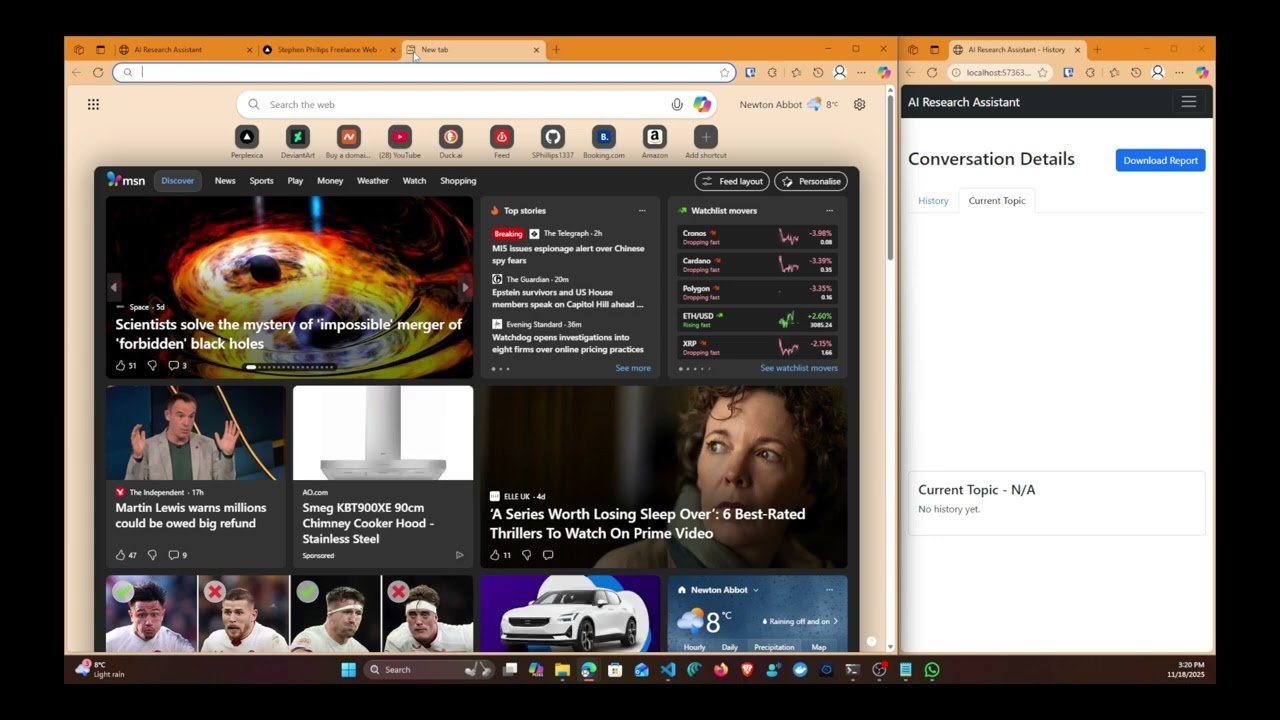Viewport: 1280px width, 720px height.
Task: Click the favorite star in the left address bar
Action: pyautogui.click(x=724, y=72)
